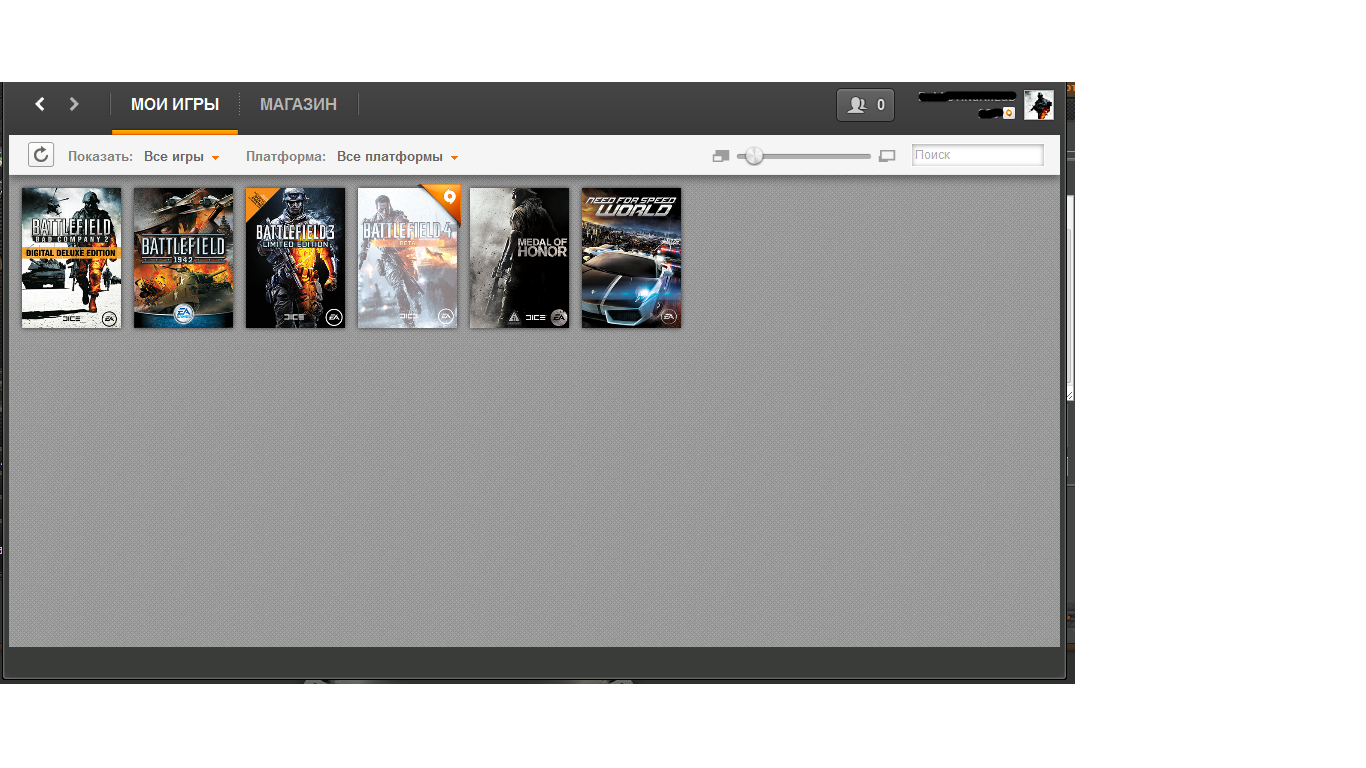
Task: Click the large tiles size icon
Action: pyautogui.click(x=887, y=156)
